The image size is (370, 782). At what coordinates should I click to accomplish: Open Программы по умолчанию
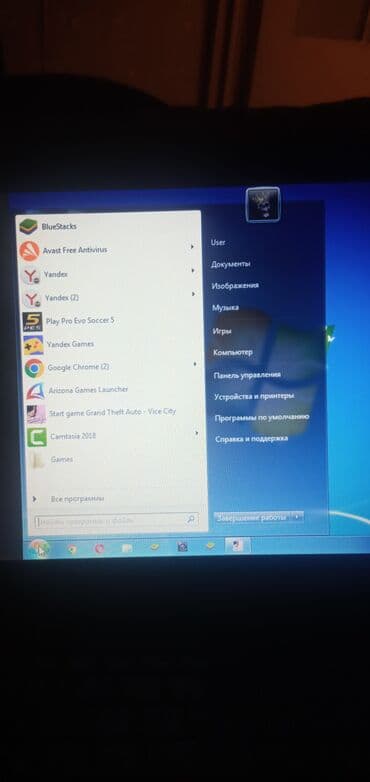(262, 418)
